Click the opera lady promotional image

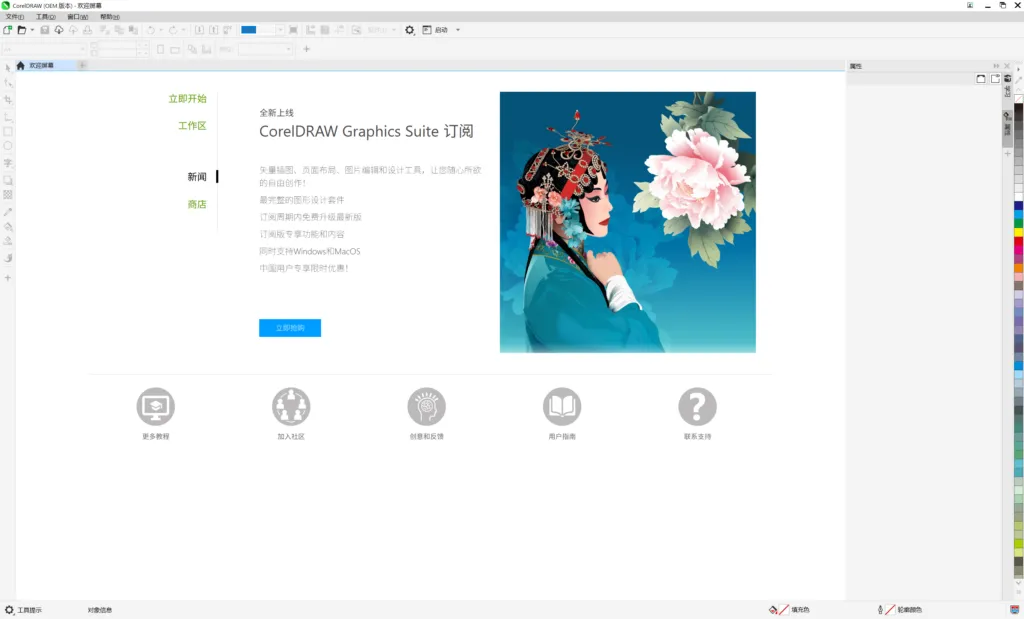(x=628, y=222)
